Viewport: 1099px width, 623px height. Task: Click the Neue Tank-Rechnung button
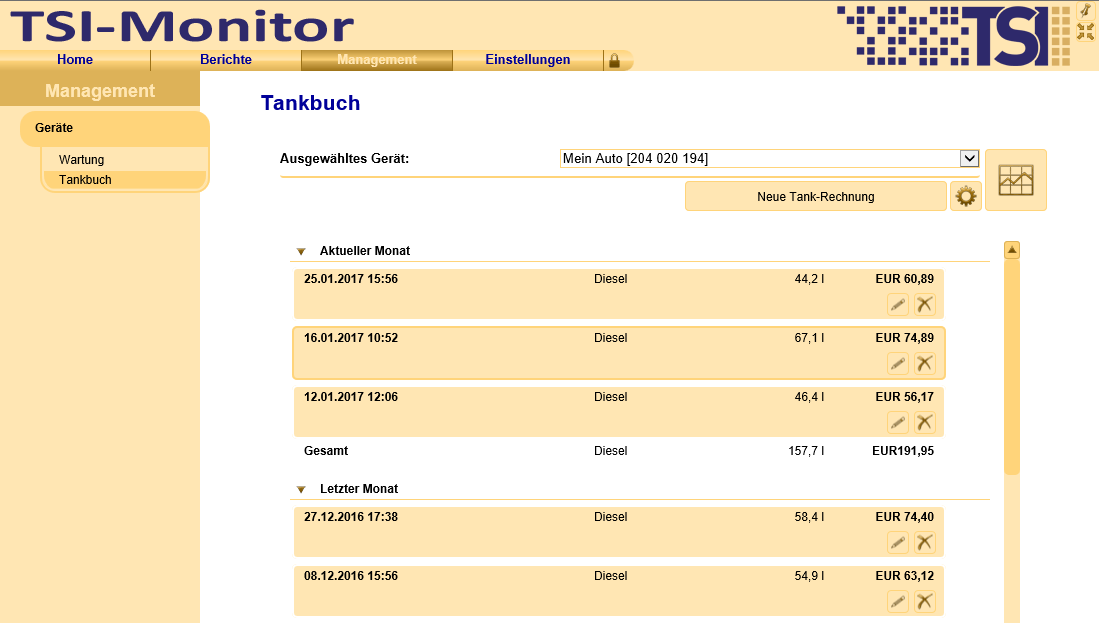(x=816, y=196)
